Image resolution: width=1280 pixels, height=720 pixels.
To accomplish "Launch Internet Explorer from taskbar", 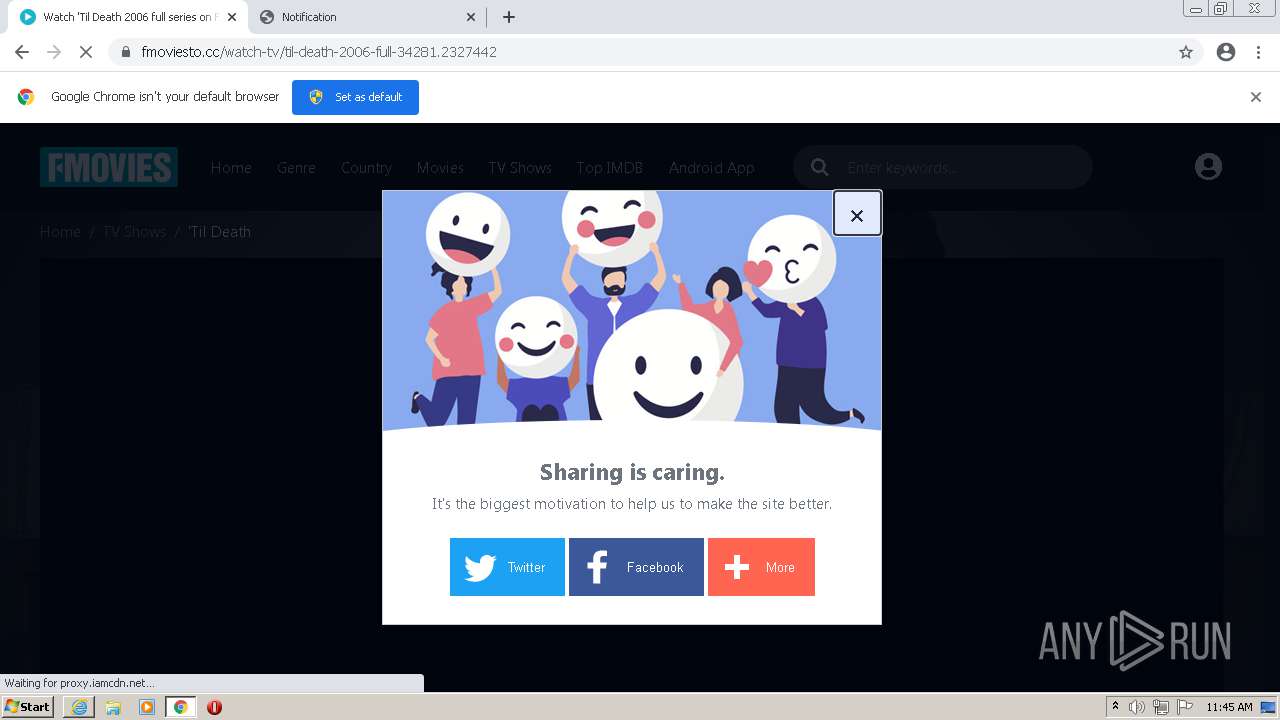I will [x=79, y=707].
